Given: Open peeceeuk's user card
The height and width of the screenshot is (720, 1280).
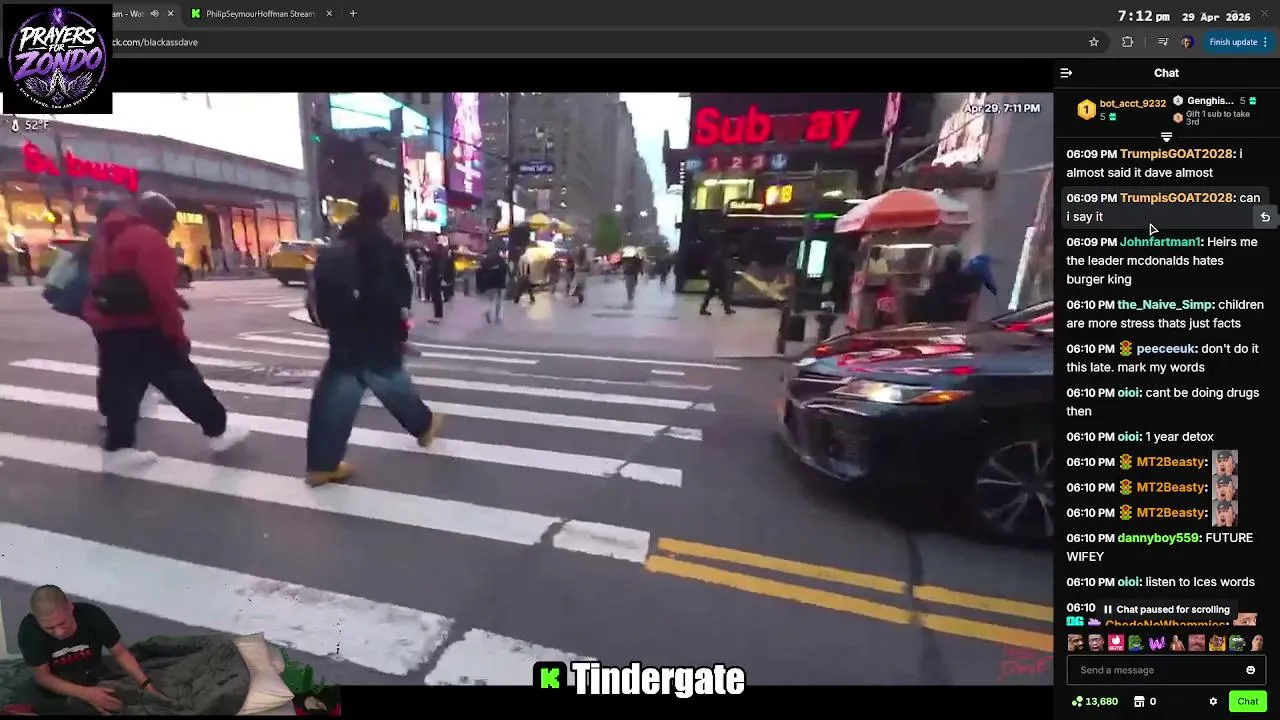Looking at the screenshot, I should tap(1166, 349).
